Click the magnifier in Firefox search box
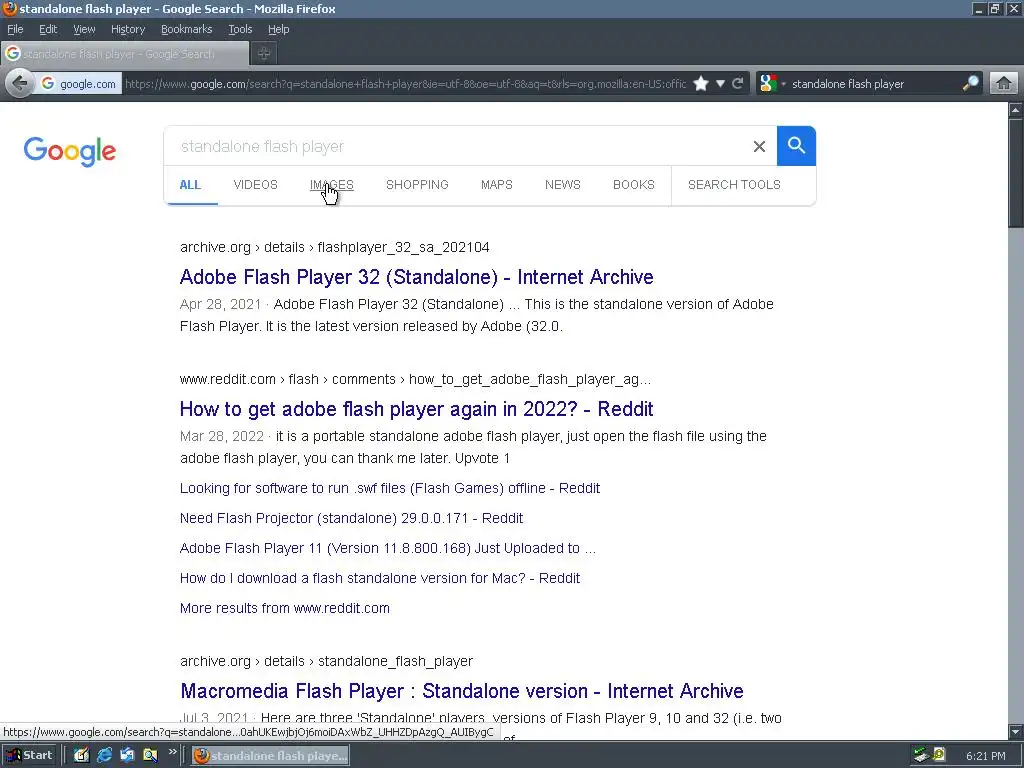Viewport: 1024px width, 768px height. (x=970, y=84)
